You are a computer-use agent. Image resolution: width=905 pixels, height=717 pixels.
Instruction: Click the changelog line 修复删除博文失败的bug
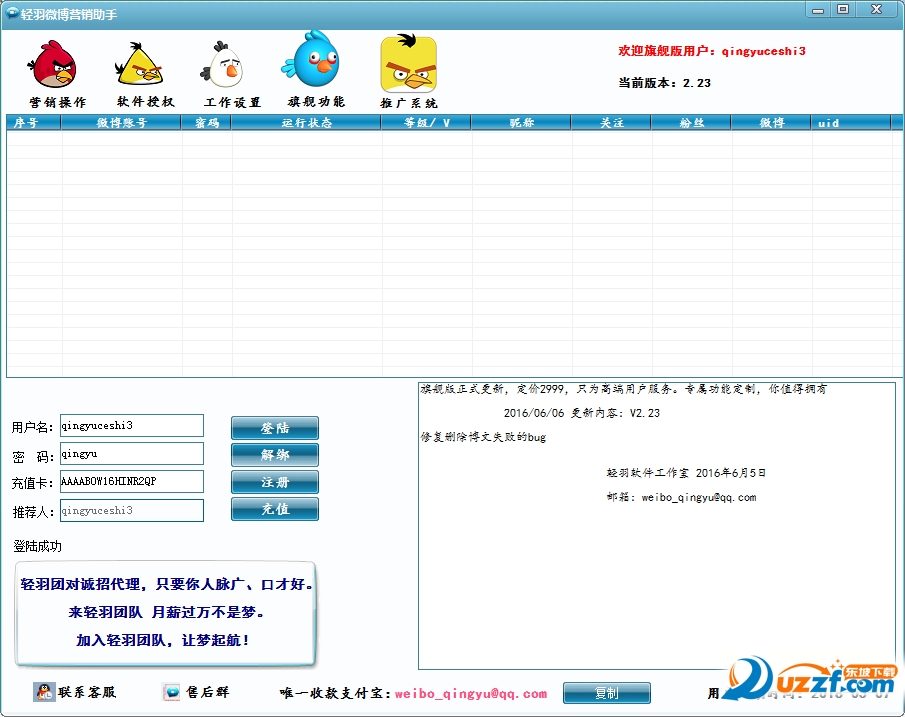[483, 437]
